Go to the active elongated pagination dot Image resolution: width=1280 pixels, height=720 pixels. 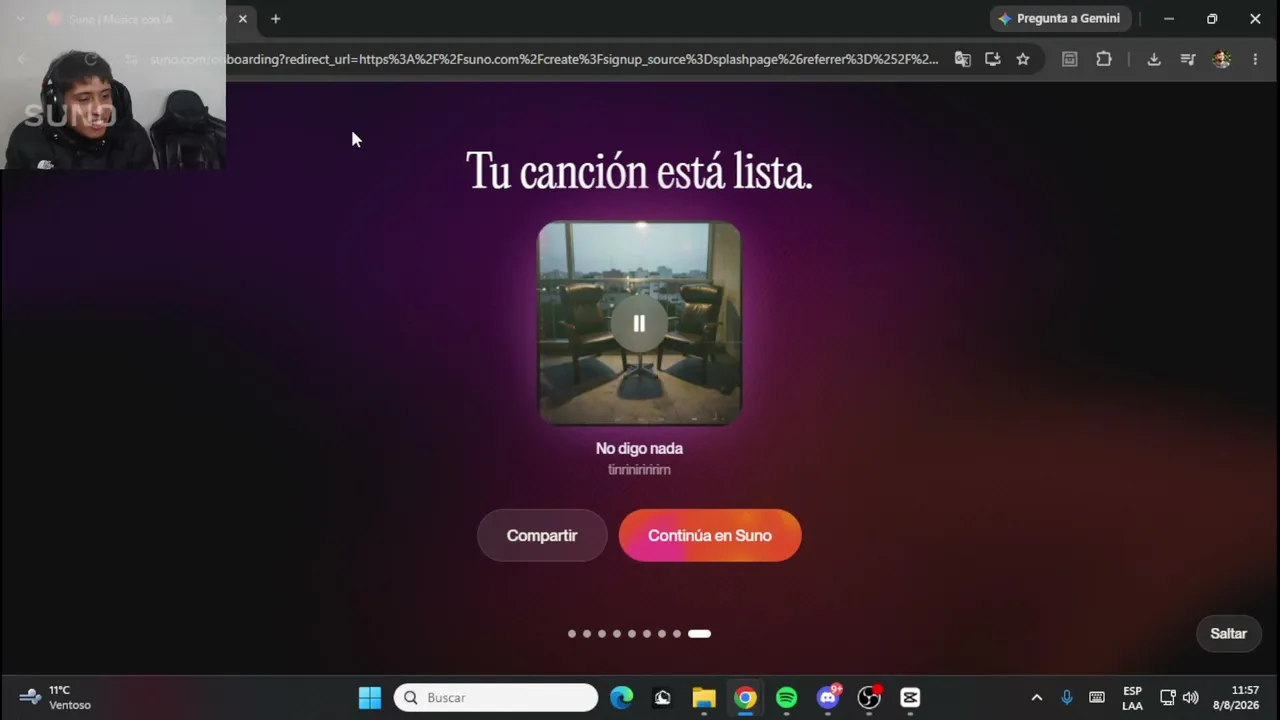[x=699, y=633]
